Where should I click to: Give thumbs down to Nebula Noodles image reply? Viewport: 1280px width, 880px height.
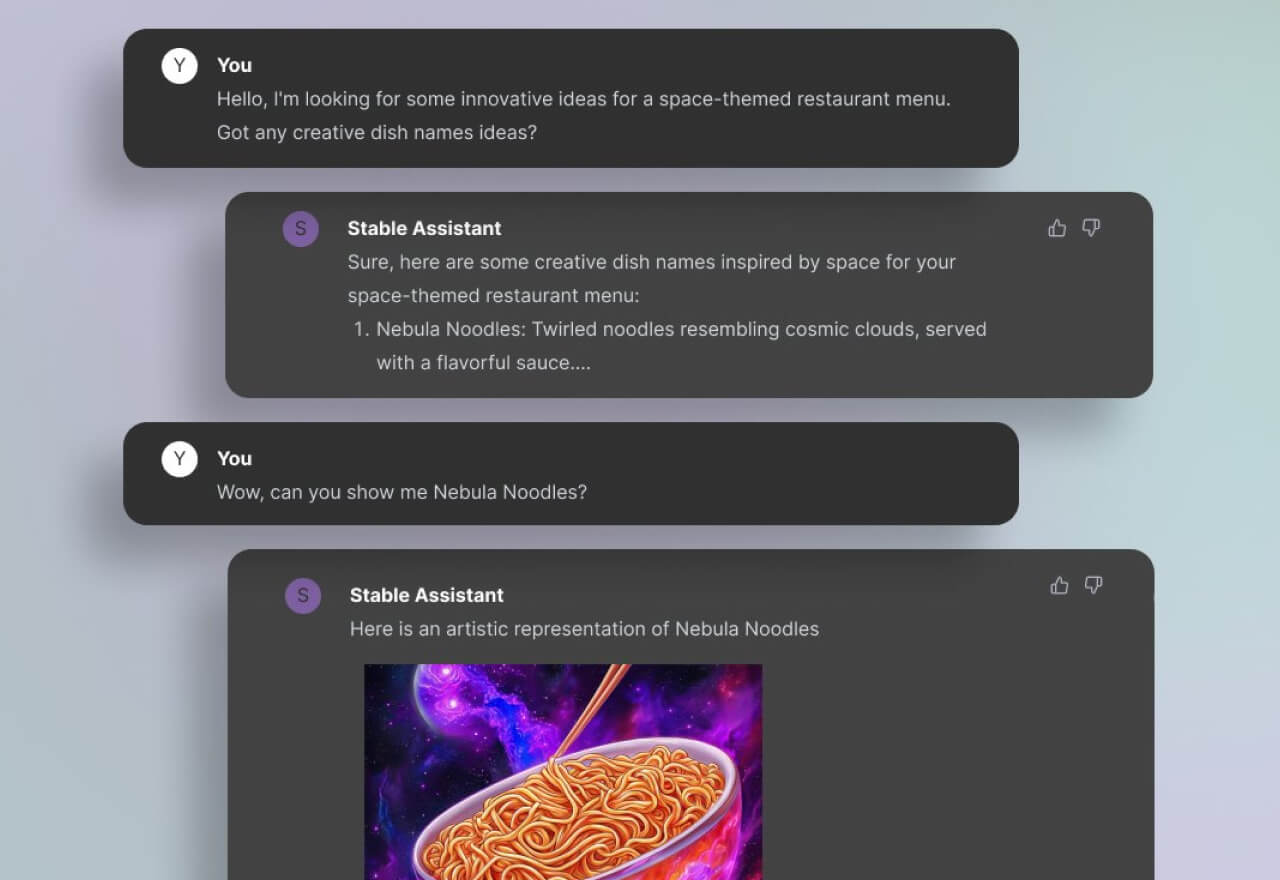1093,585
